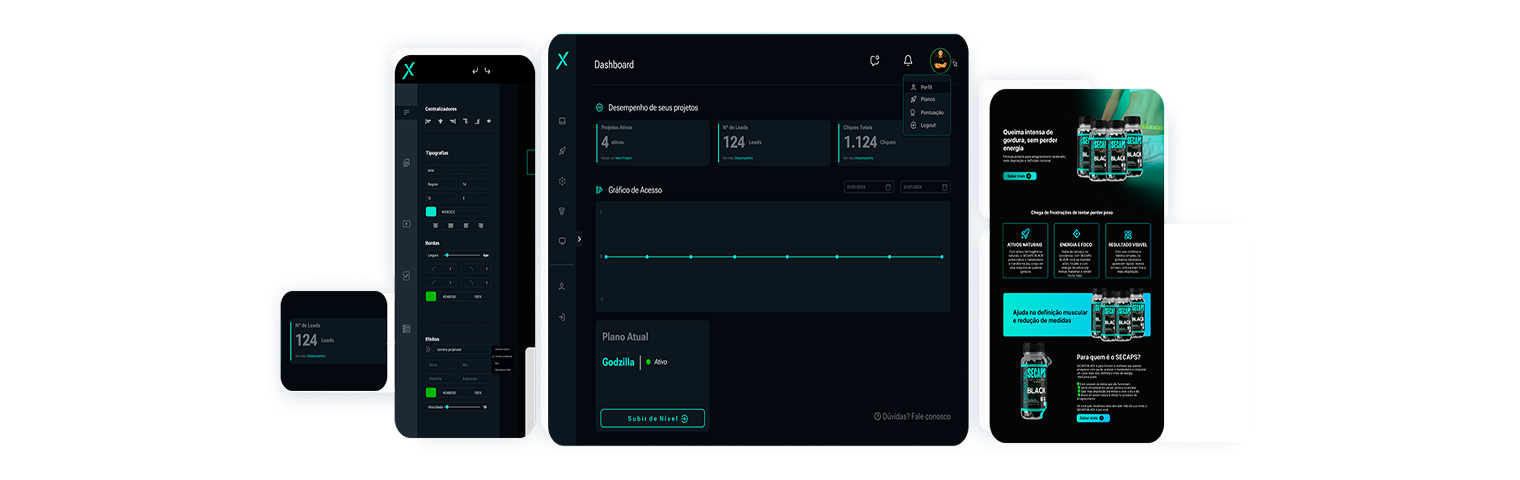
Task: Open the end date picker field
Action: pos(925,187)
